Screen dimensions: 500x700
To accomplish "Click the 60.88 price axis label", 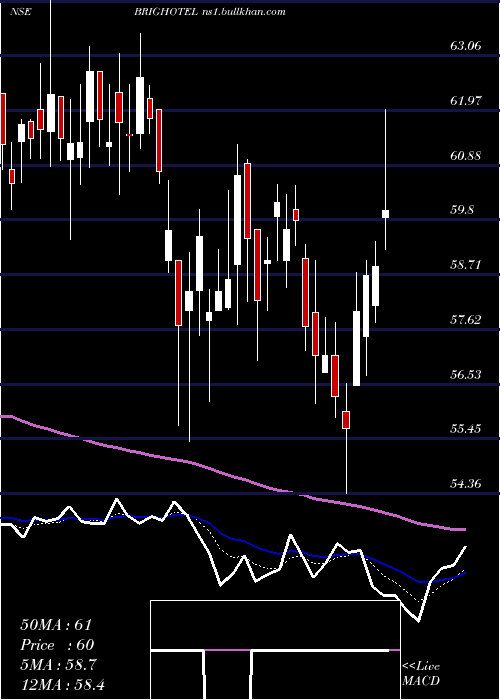I will 465,156.
